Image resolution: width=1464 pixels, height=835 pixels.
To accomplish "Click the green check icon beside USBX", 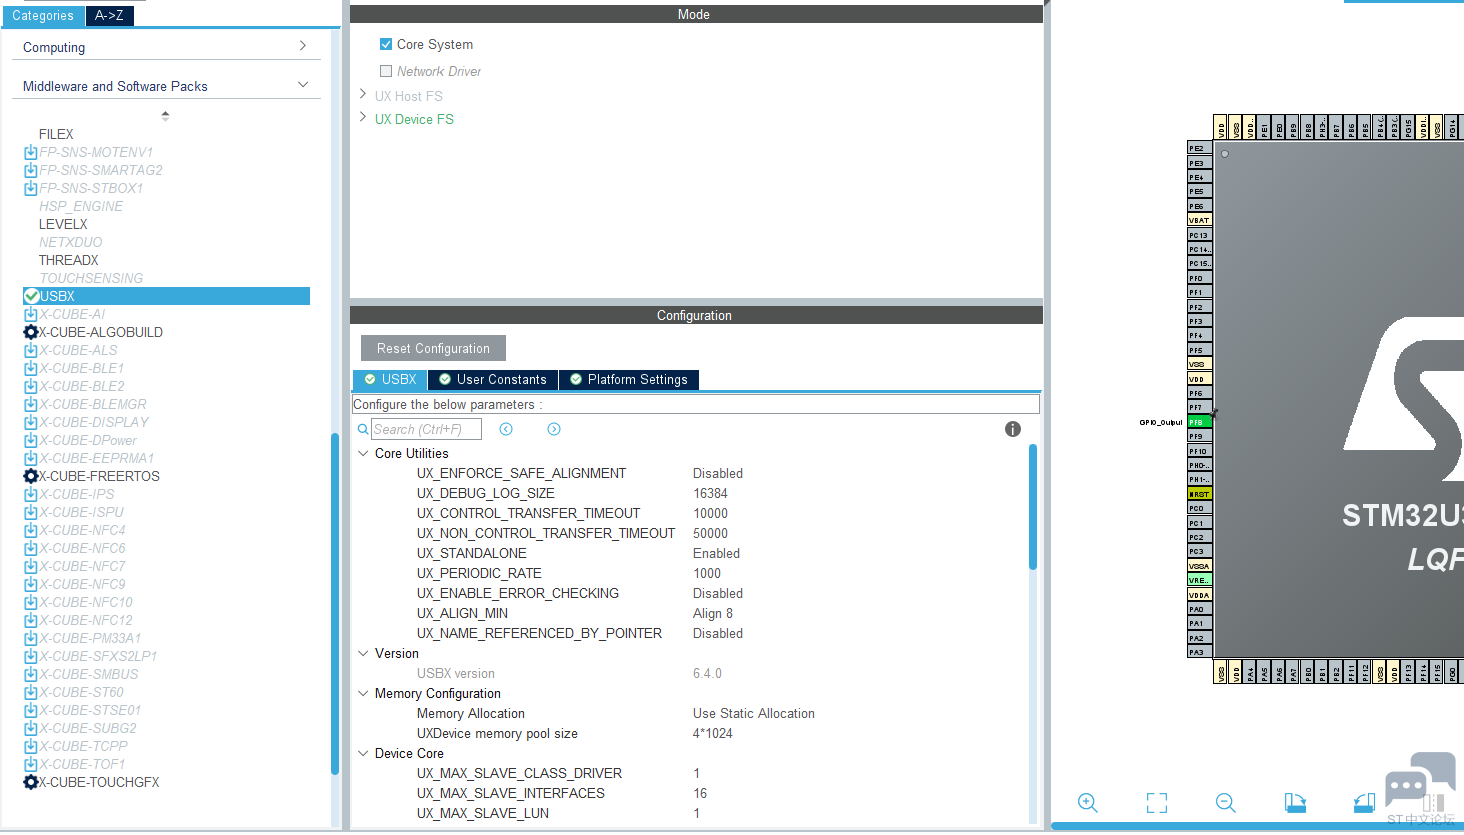I will pyautogui.click(x=31, y=296).
